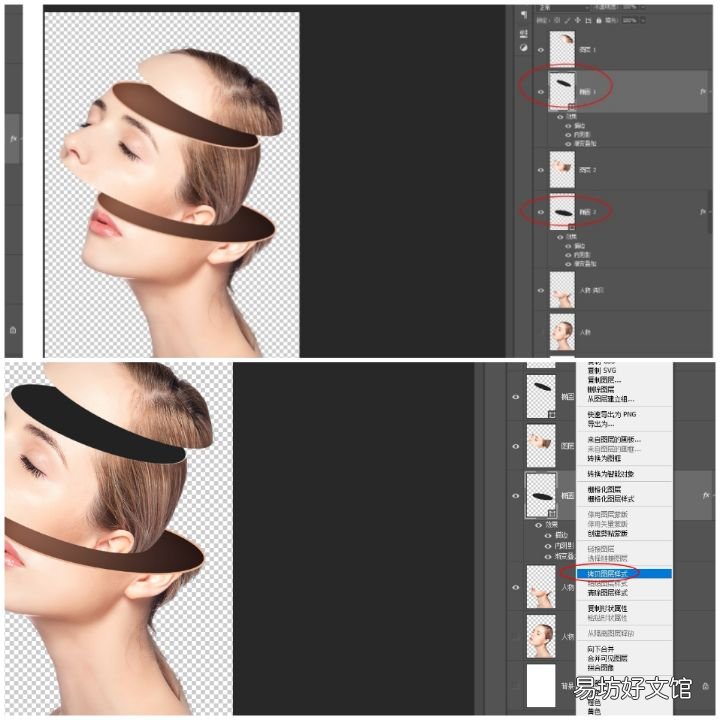Viewport: 720px width, 720px height.
Task: Toggle 描边 effect eye under 椭圆 1
Action: click(x=568, y=126)
